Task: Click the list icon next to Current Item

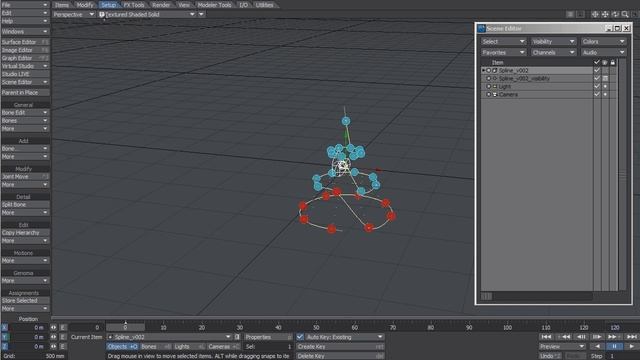Action: click(237, 337)
